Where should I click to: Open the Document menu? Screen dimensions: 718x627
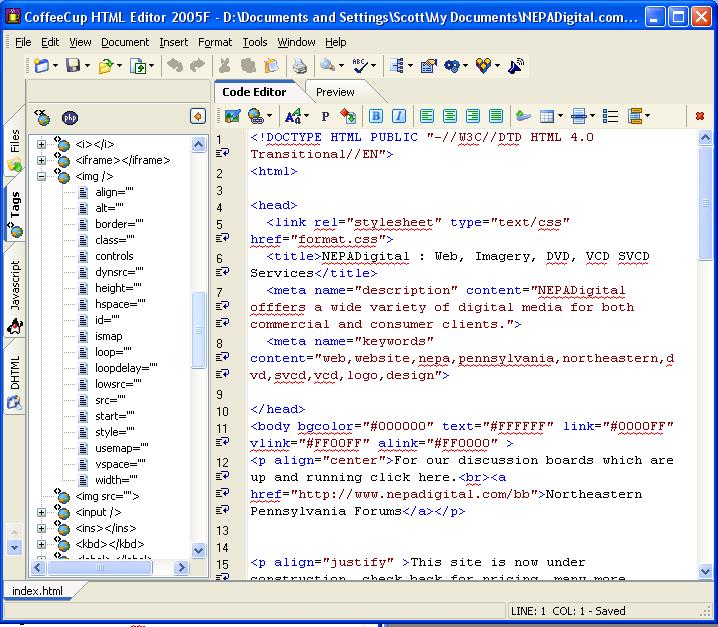click(x=125, y=42)
